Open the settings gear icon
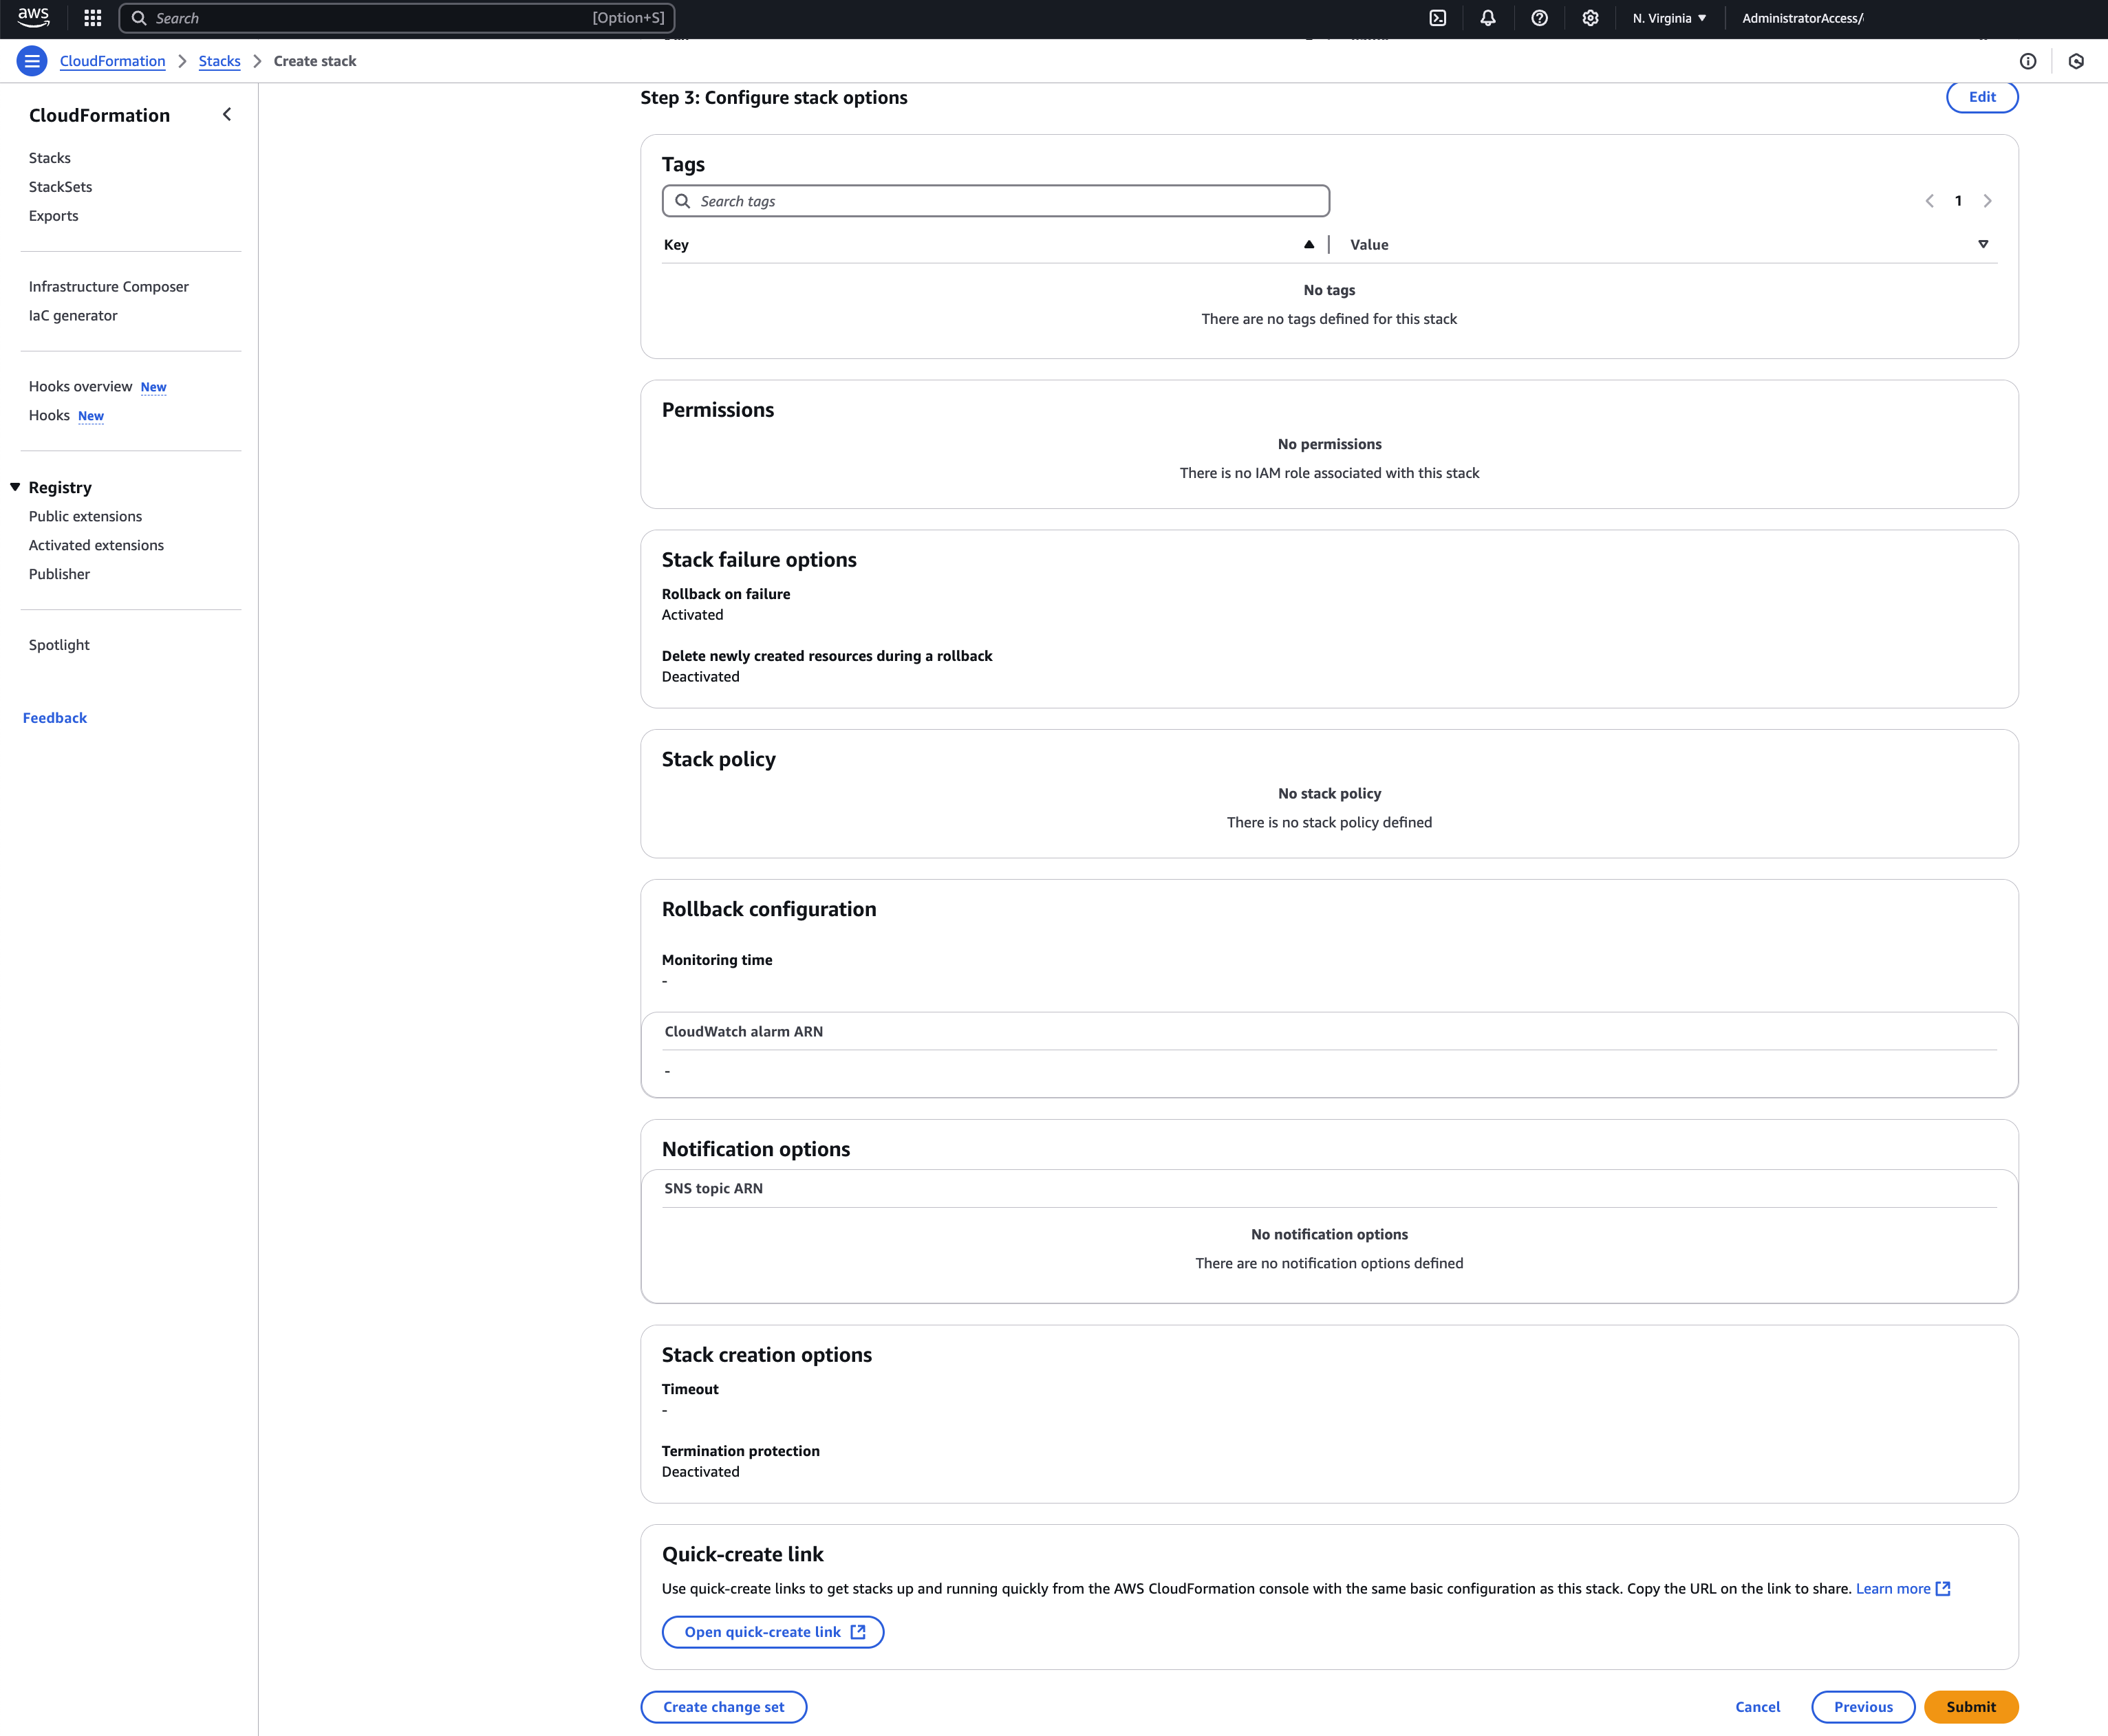Viewport: 2108px width, 1736px height. [1590, 18]
